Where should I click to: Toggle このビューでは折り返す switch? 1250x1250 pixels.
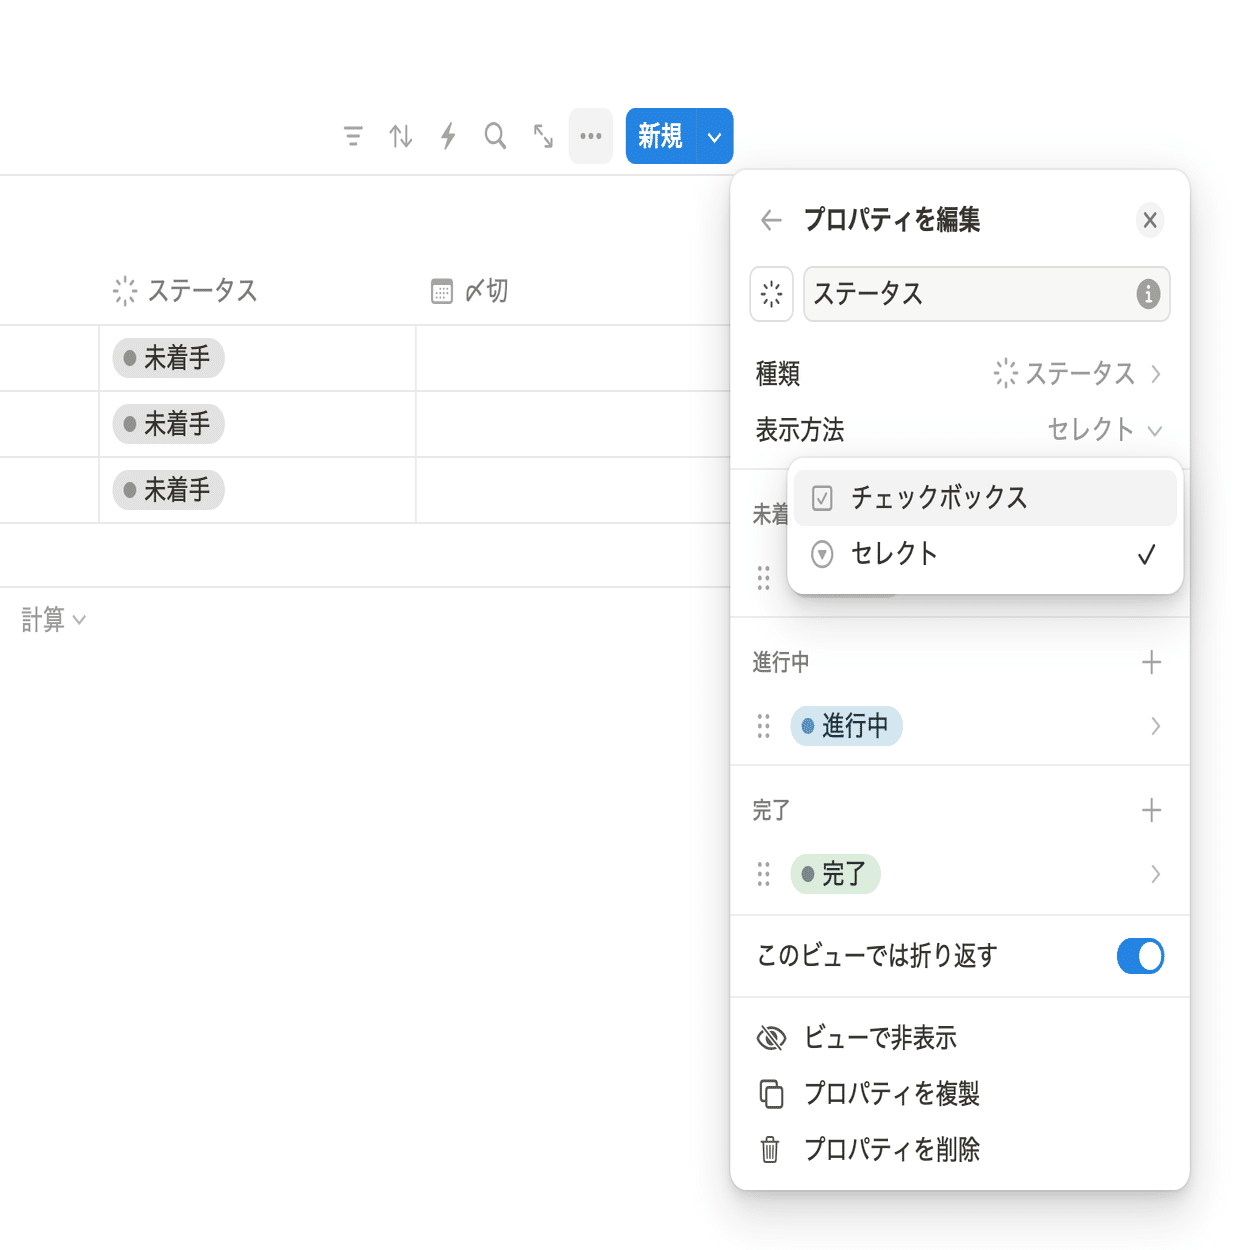pos(1140,956)
